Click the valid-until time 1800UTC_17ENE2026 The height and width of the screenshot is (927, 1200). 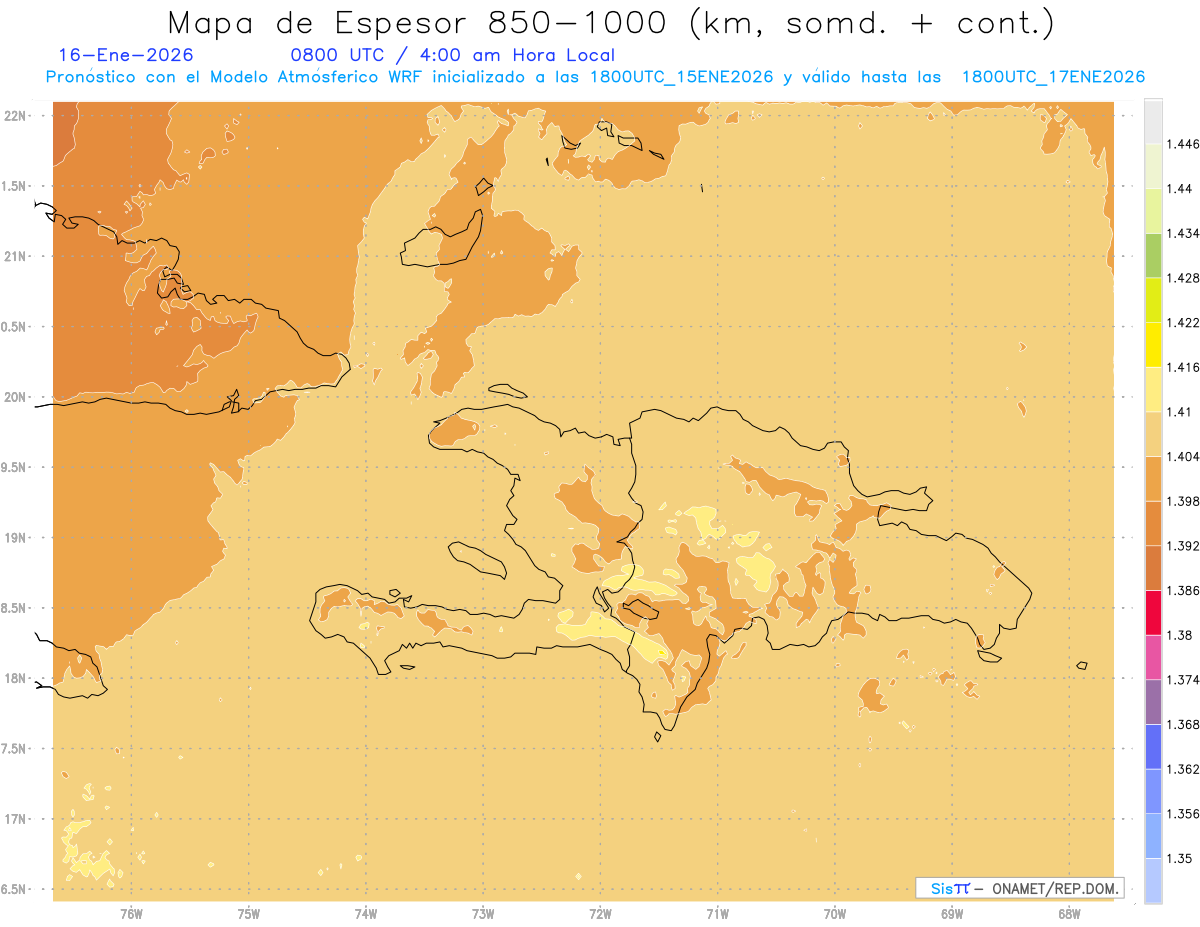pos(1053,77)
